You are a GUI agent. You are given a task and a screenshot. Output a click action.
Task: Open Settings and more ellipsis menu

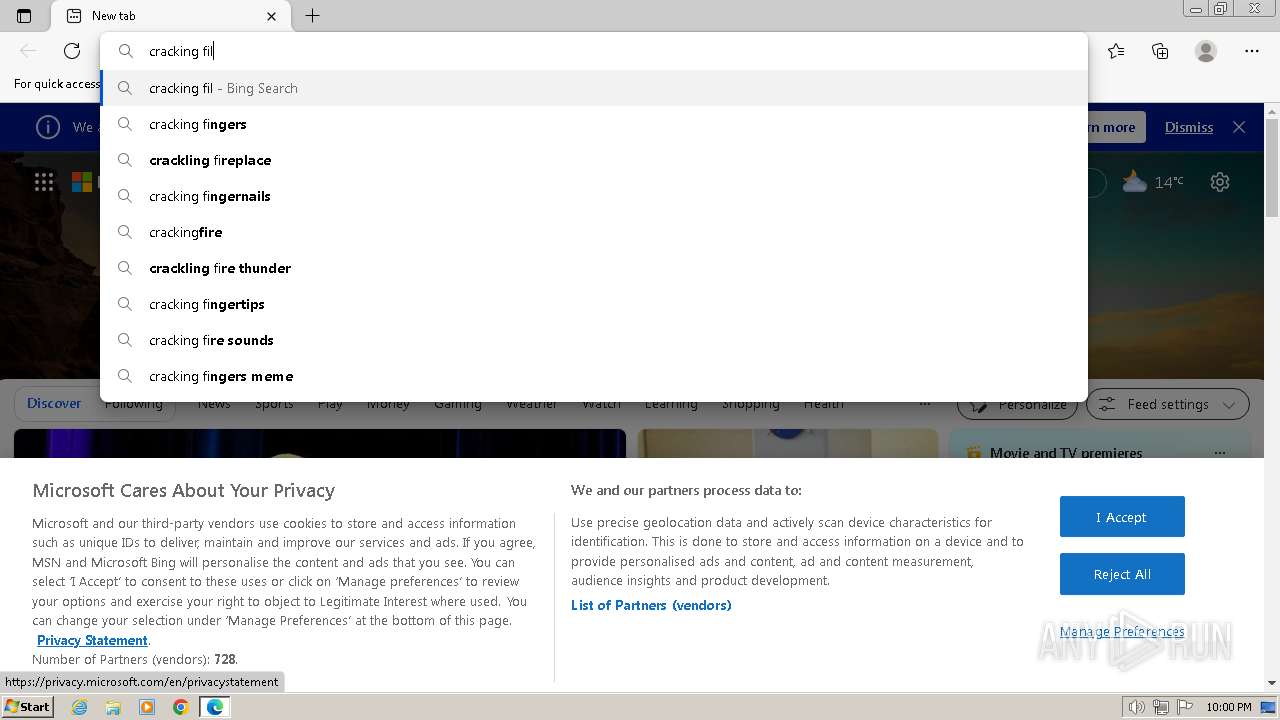click(1252, 51)
